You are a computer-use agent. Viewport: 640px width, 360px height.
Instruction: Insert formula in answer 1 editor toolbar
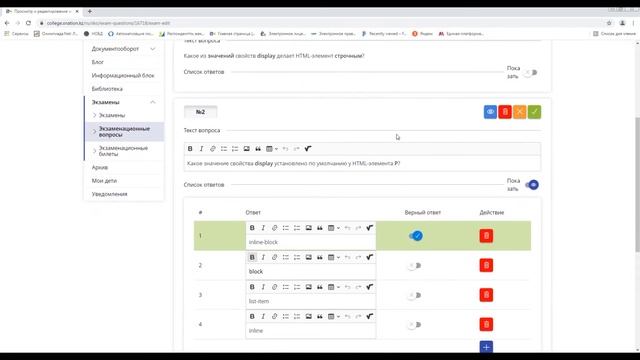click(x=370, y=228)
